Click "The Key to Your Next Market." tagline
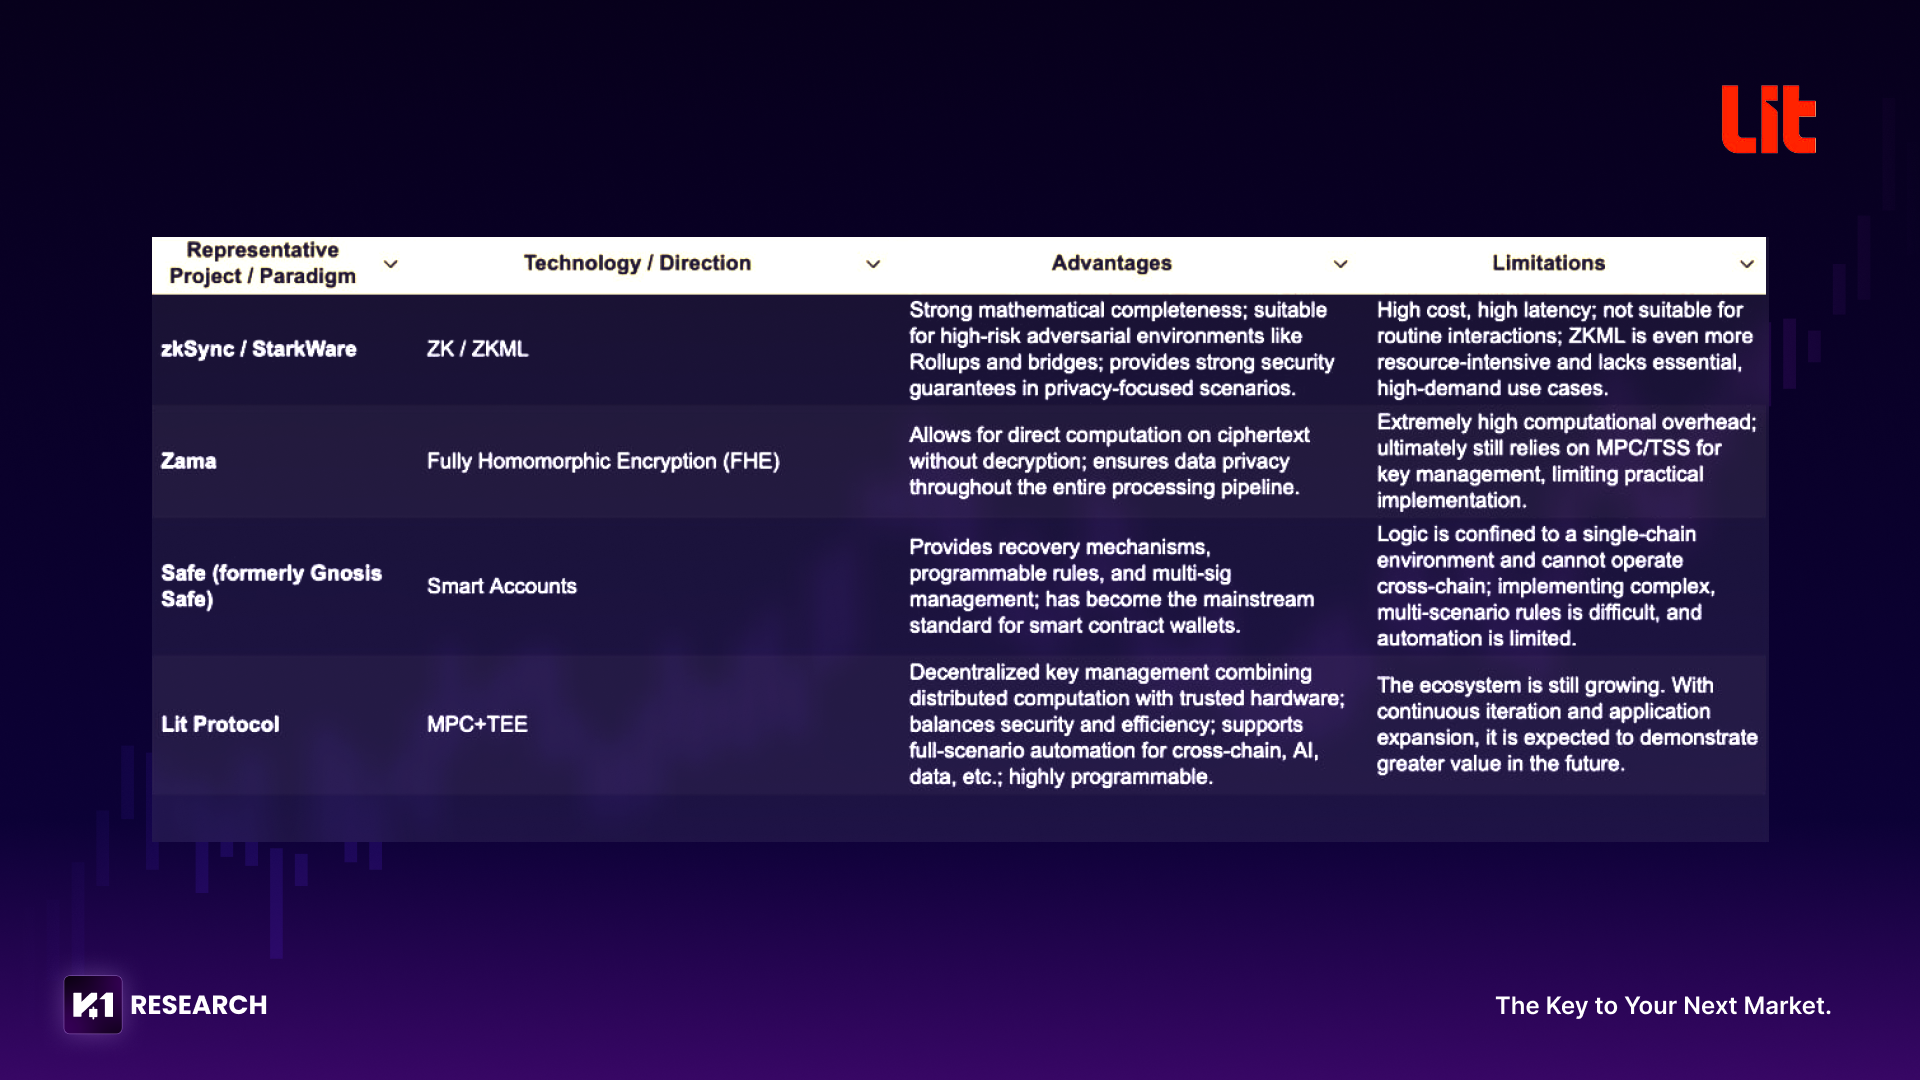Viewport: 1920px width, 1080px height. click(1663, 1006)
